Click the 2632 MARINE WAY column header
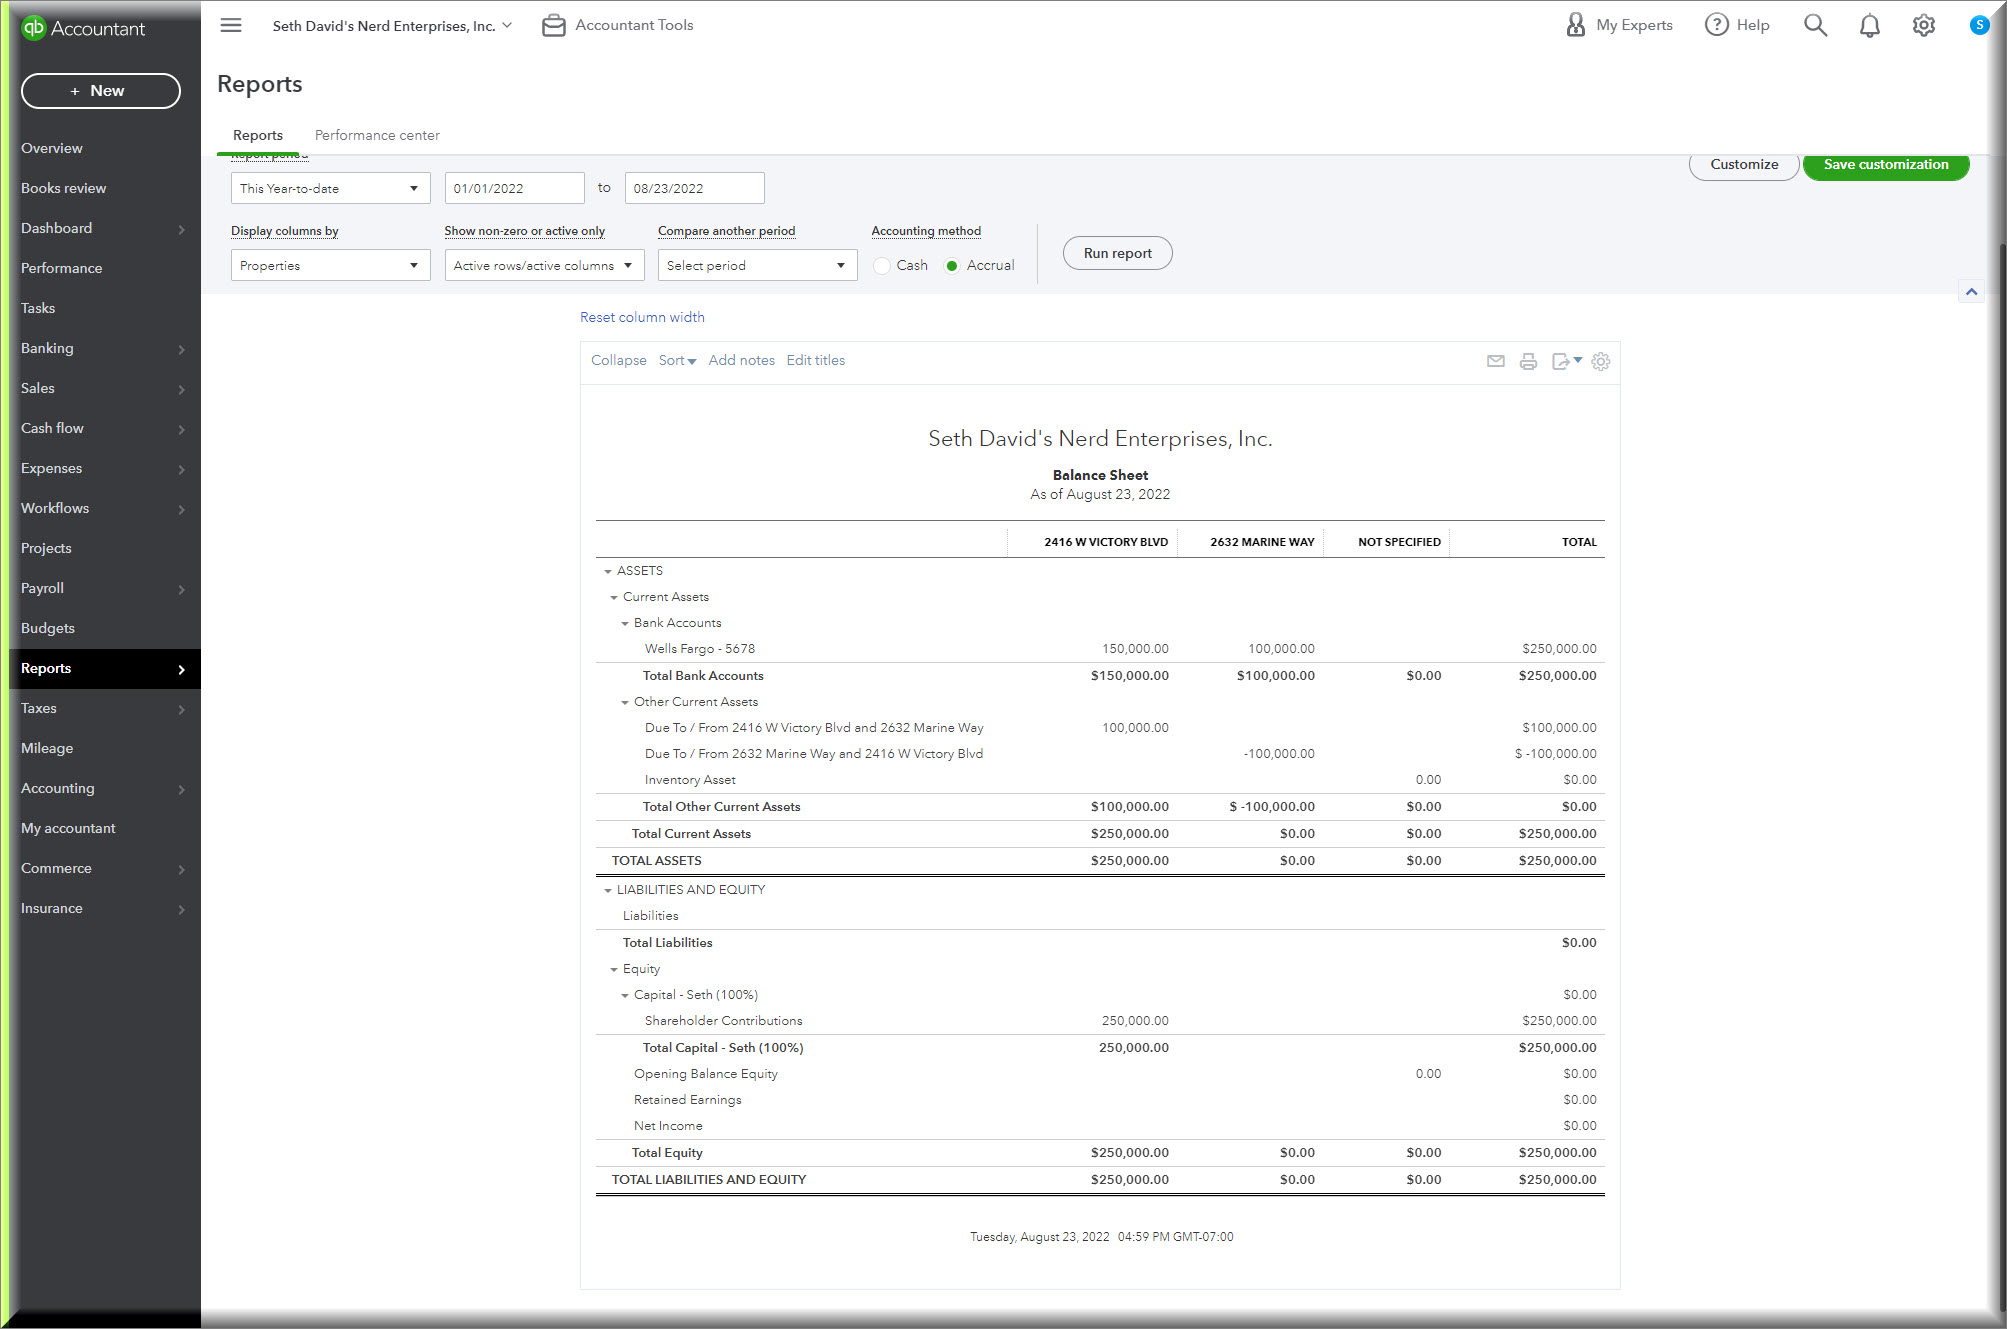 click(x=1262, y=542)
